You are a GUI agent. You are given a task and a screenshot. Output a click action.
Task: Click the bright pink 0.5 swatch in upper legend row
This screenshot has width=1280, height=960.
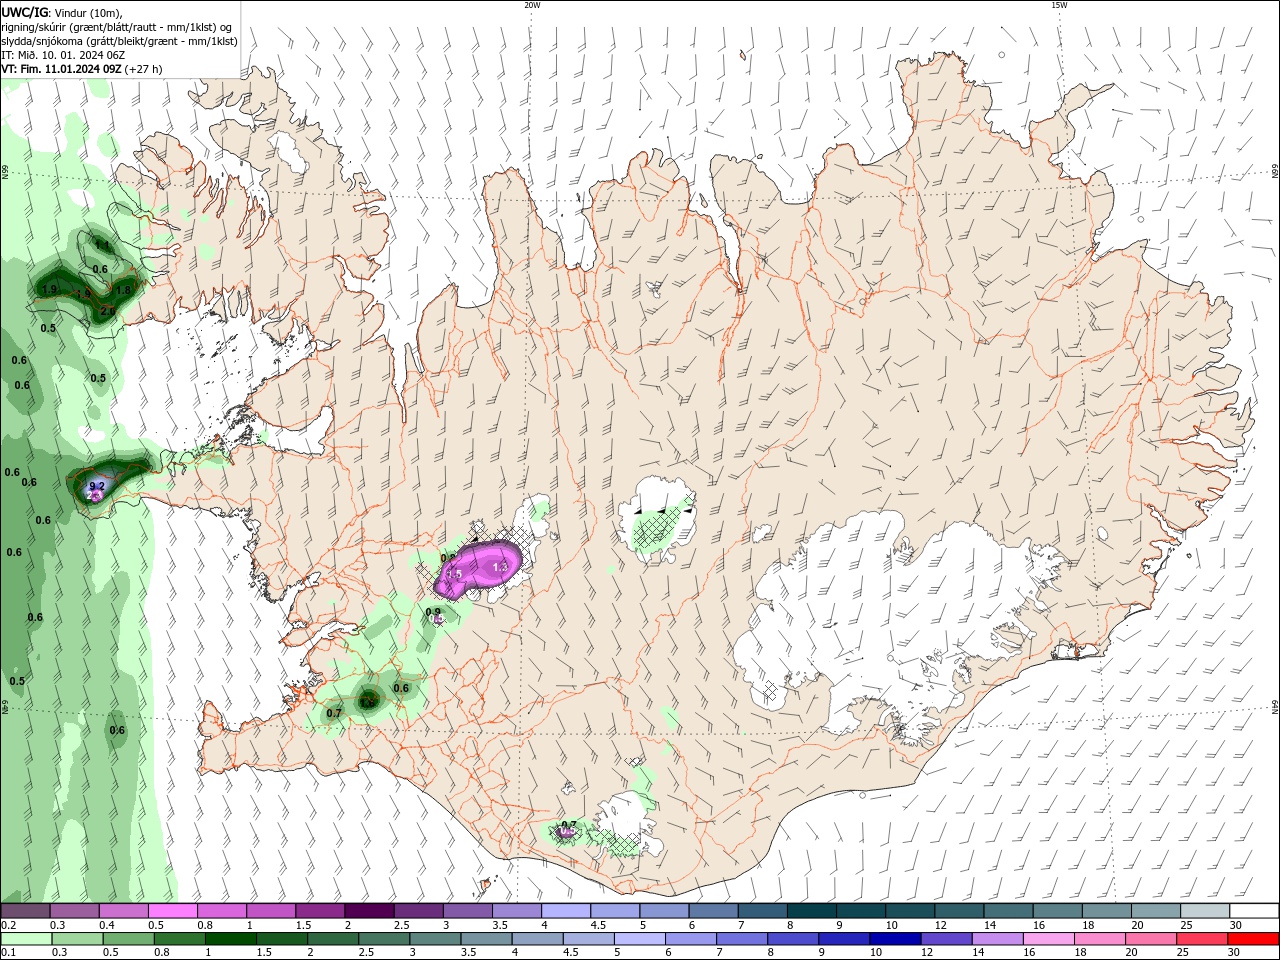coord(172,911)
